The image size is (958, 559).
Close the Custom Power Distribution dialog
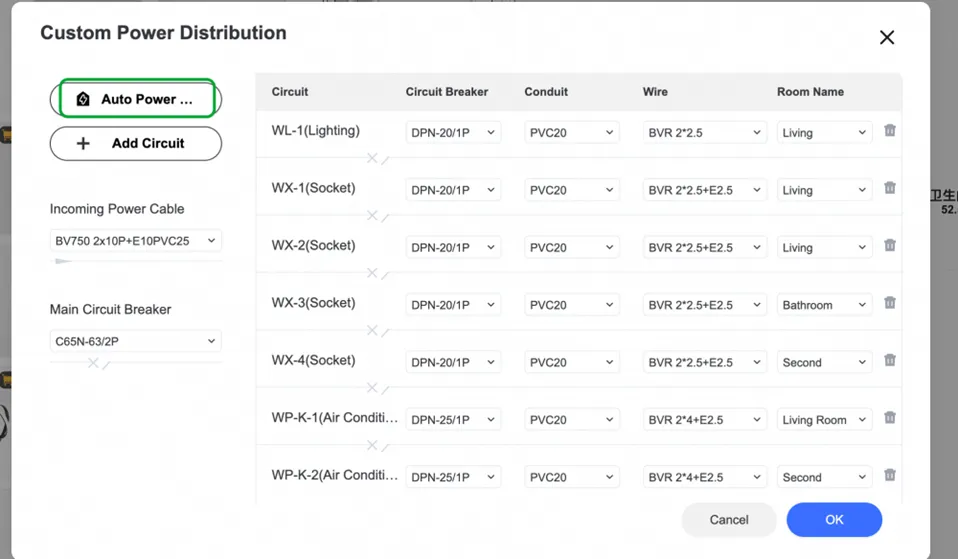[x=886, y=37]
